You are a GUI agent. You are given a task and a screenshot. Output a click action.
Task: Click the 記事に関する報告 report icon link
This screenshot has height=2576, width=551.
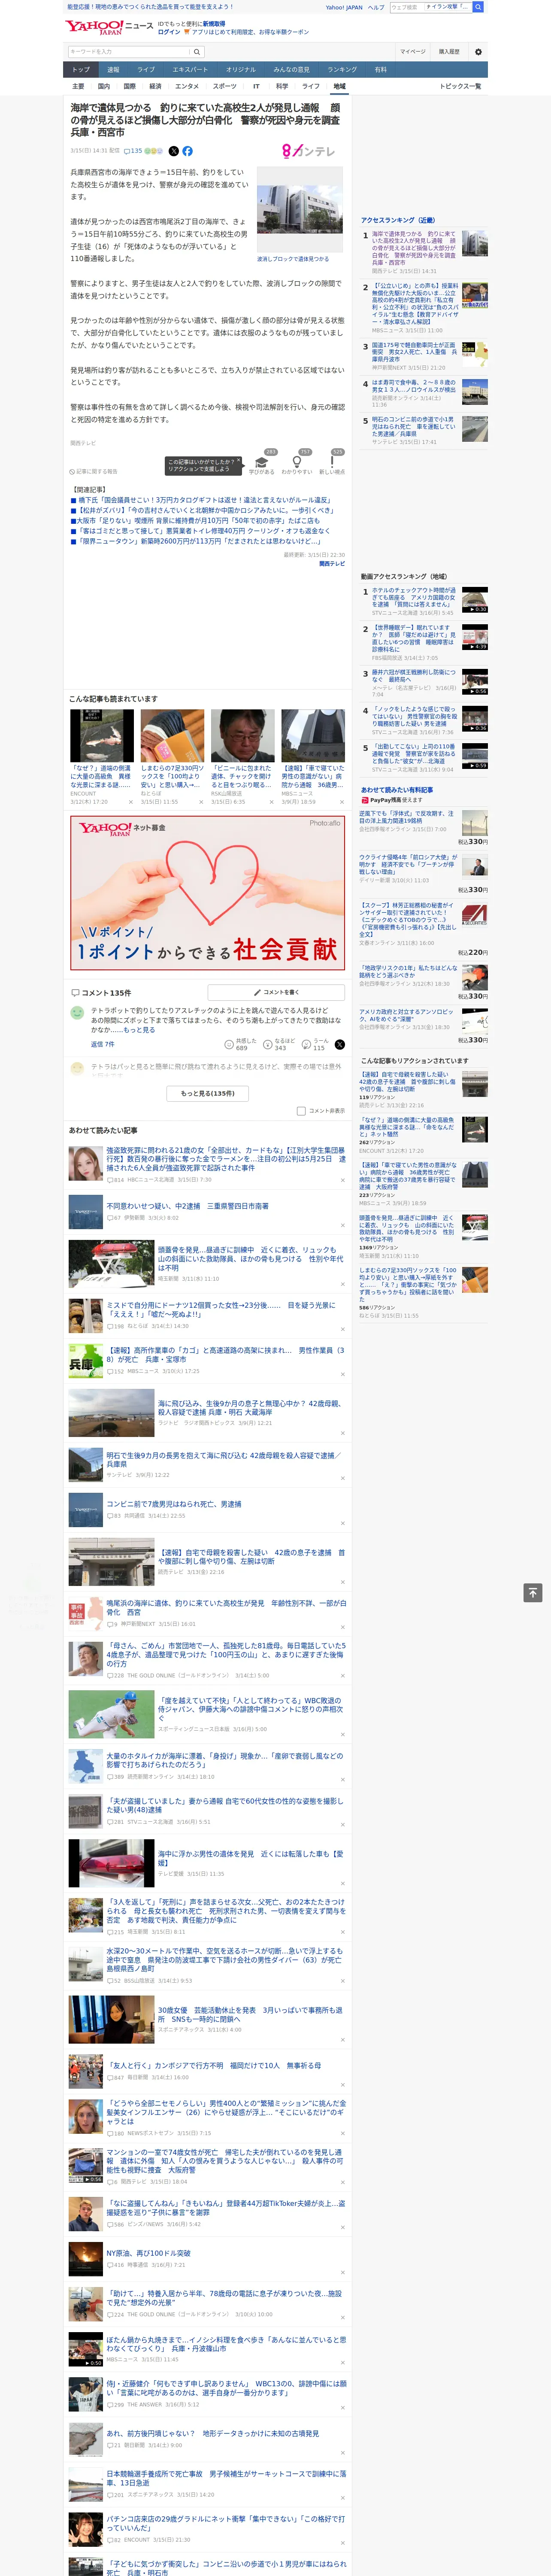(94, 471)
